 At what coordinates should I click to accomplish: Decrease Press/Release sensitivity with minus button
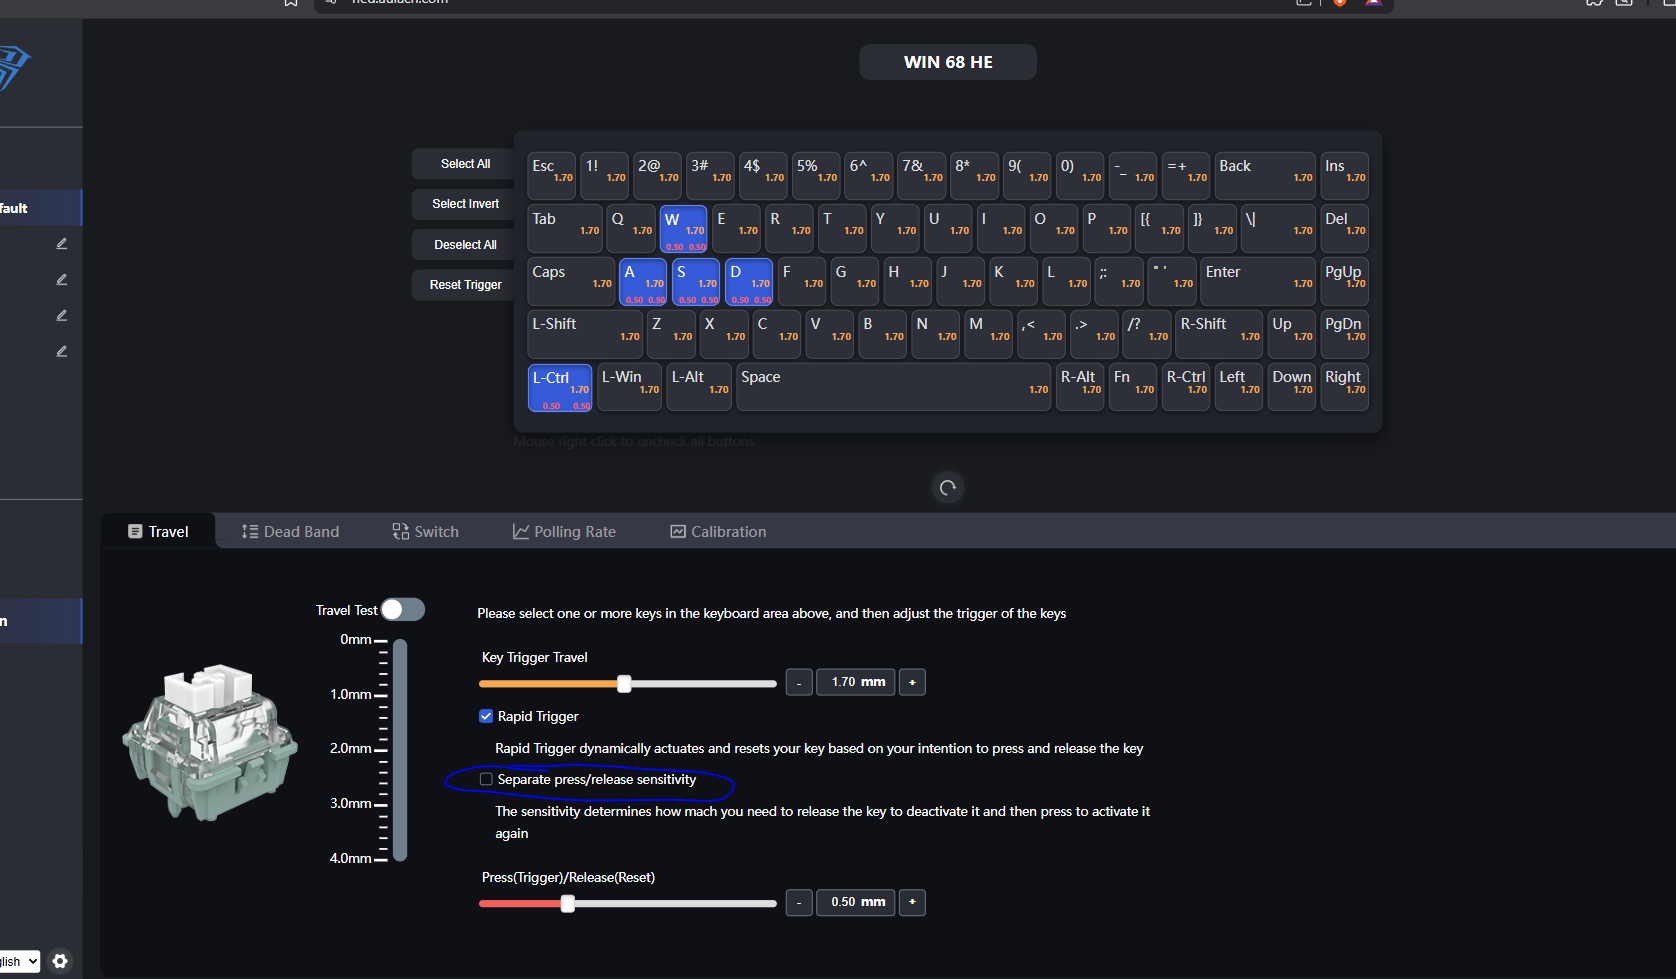799,902
